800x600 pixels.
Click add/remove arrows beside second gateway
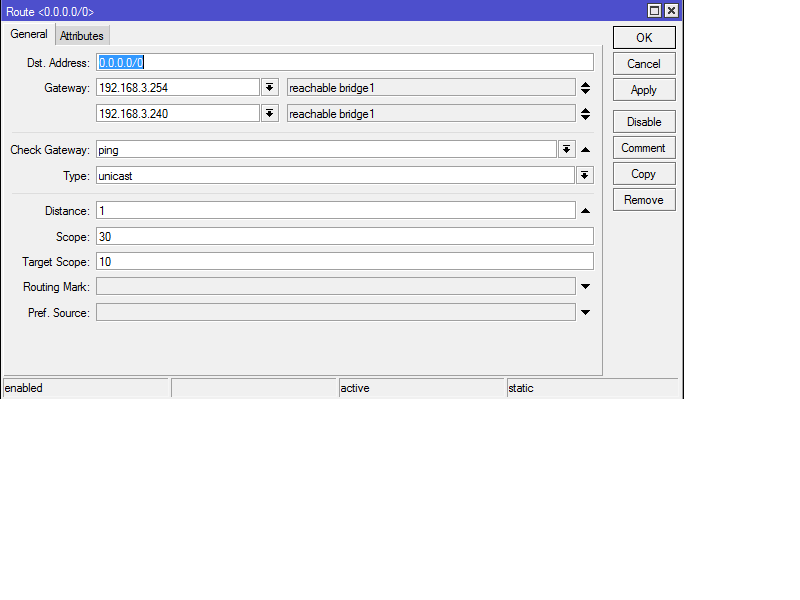click(585, 114)
